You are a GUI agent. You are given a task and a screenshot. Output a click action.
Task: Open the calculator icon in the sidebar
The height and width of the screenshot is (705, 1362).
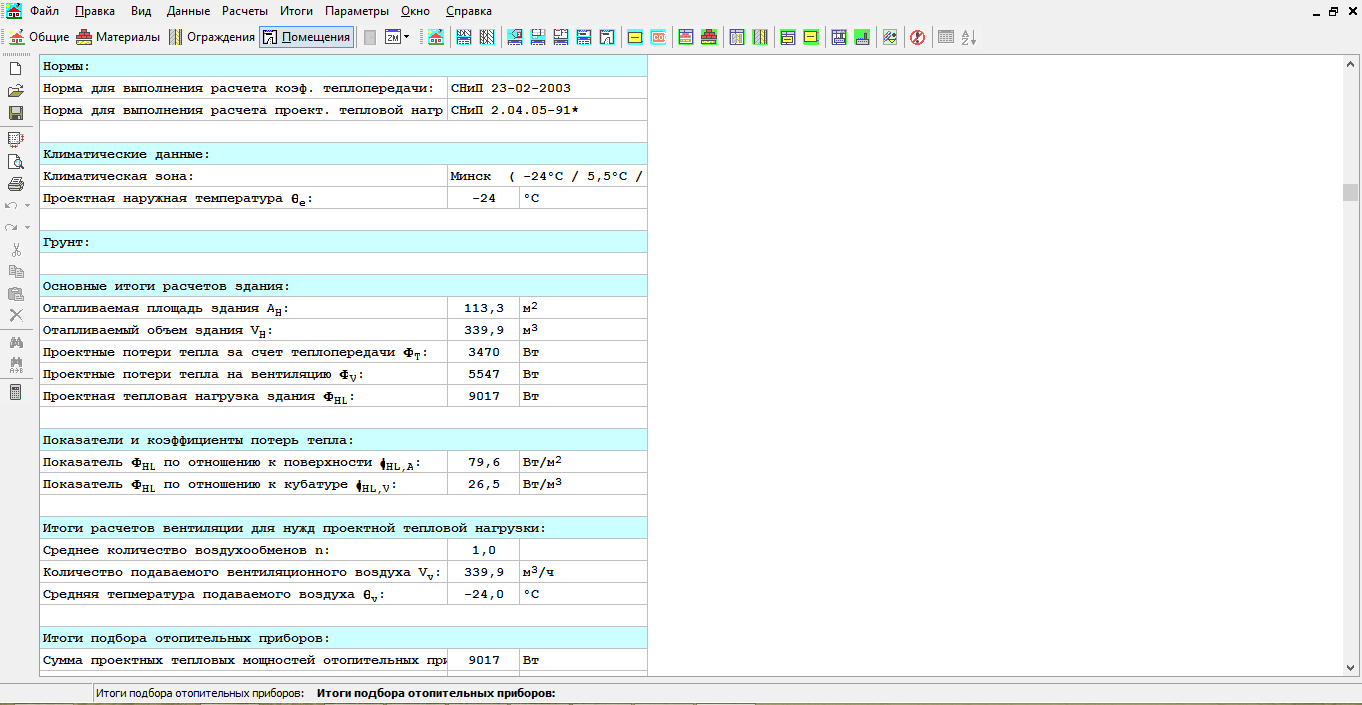click(x=15, y=391)
